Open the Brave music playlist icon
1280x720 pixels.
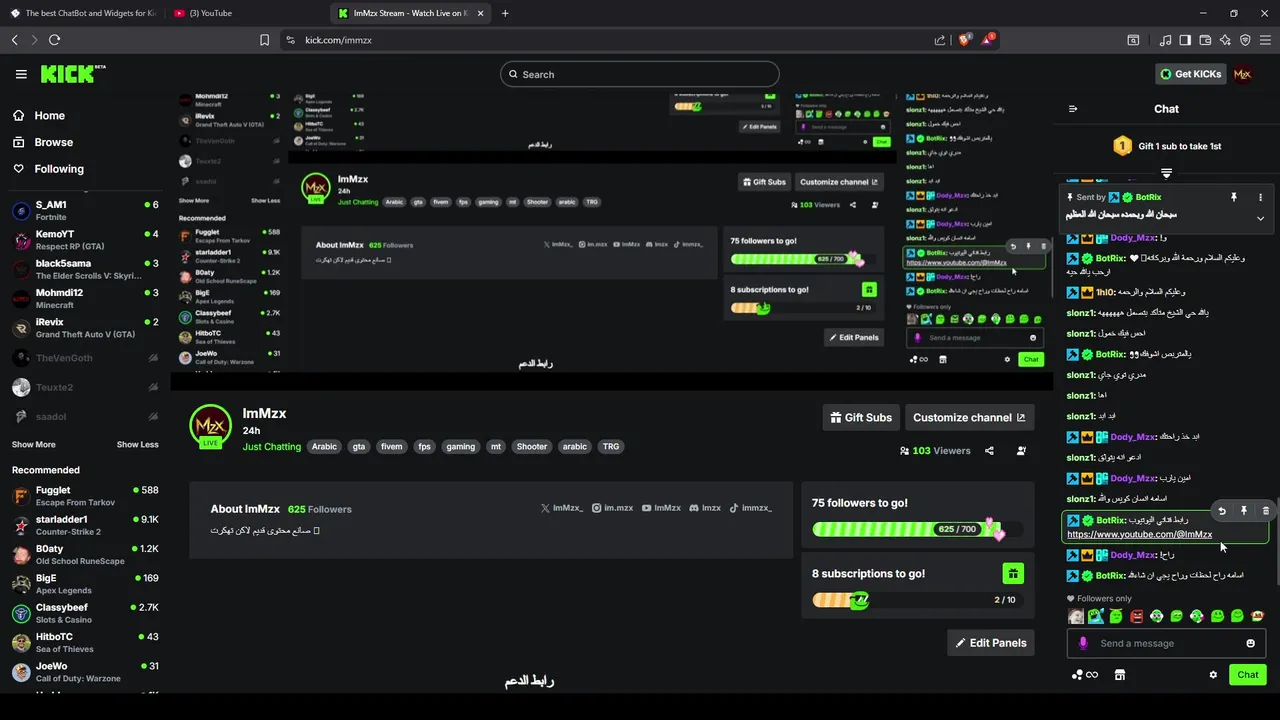click(x=1165, y=40)
